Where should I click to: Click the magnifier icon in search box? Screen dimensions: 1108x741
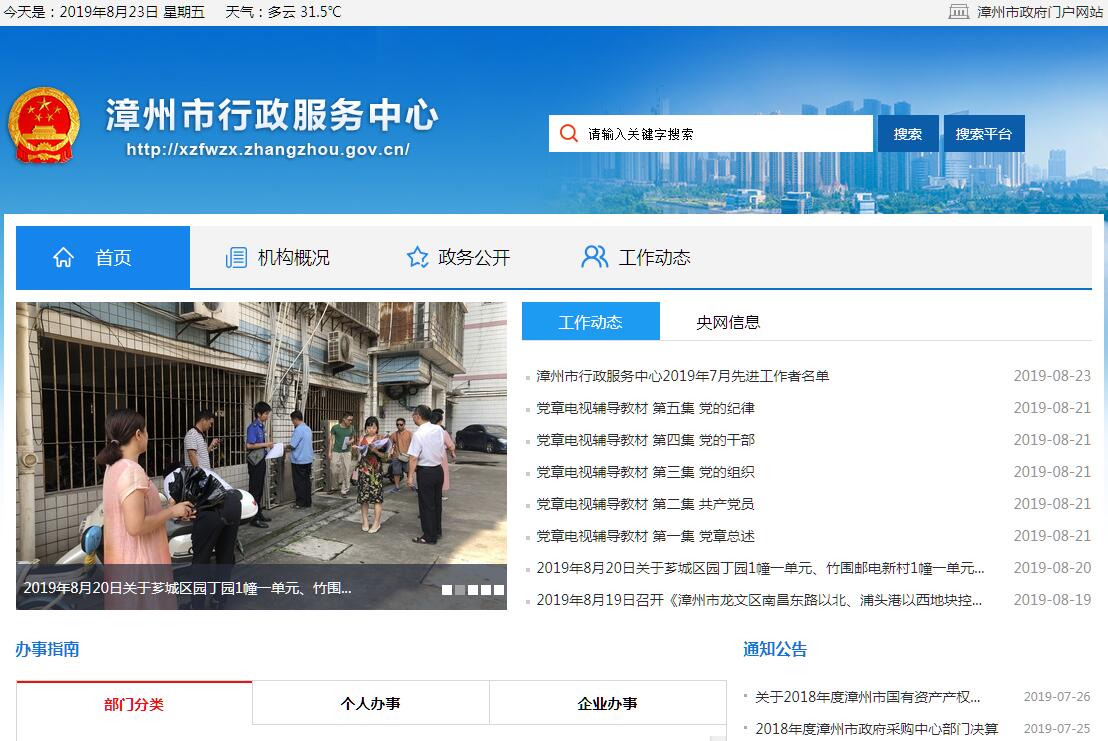568,134
